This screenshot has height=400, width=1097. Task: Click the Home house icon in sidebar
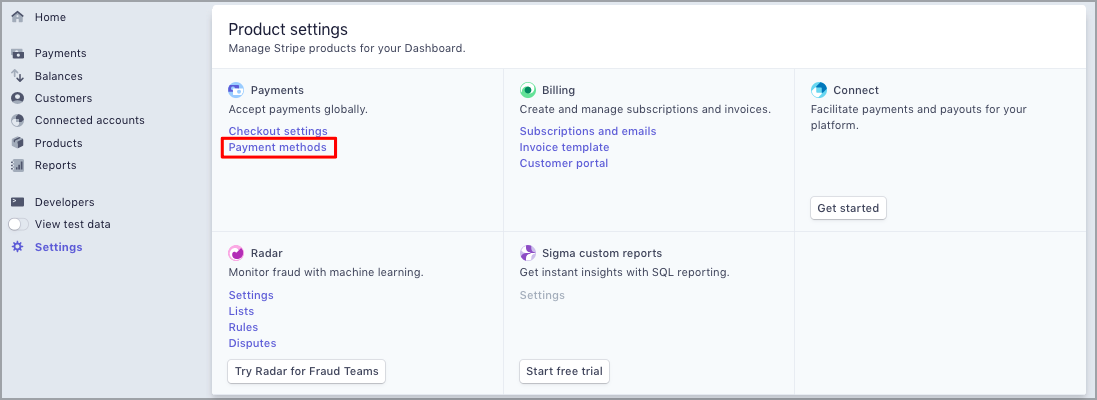pos(17,17)
